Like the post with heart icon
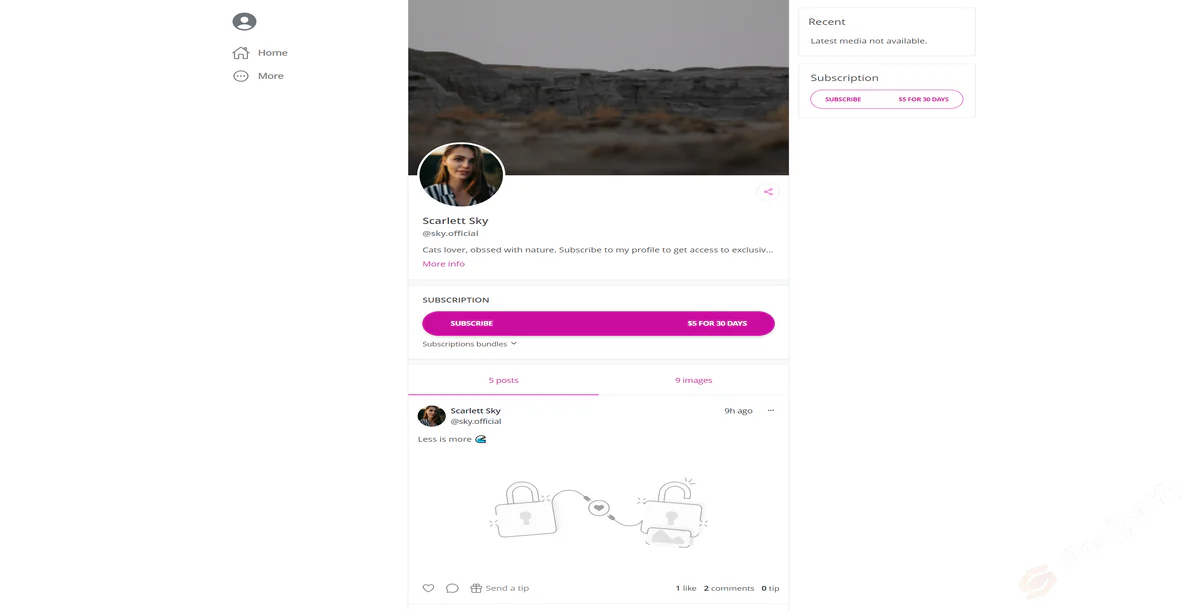 428,588
